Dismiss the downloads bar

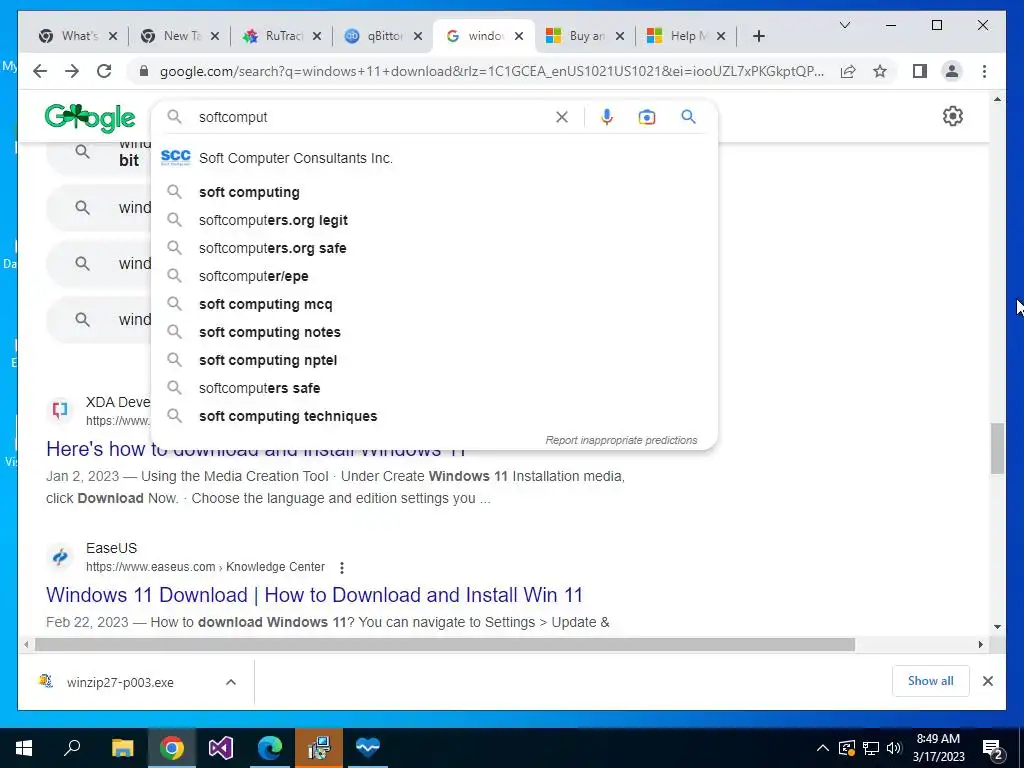tap(987, 681)
